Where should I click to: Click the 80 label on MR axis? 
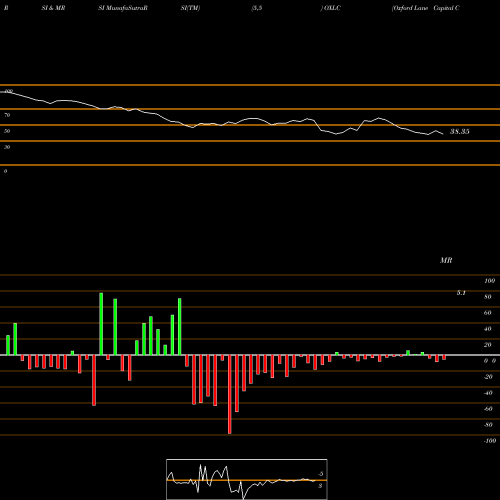488,297
